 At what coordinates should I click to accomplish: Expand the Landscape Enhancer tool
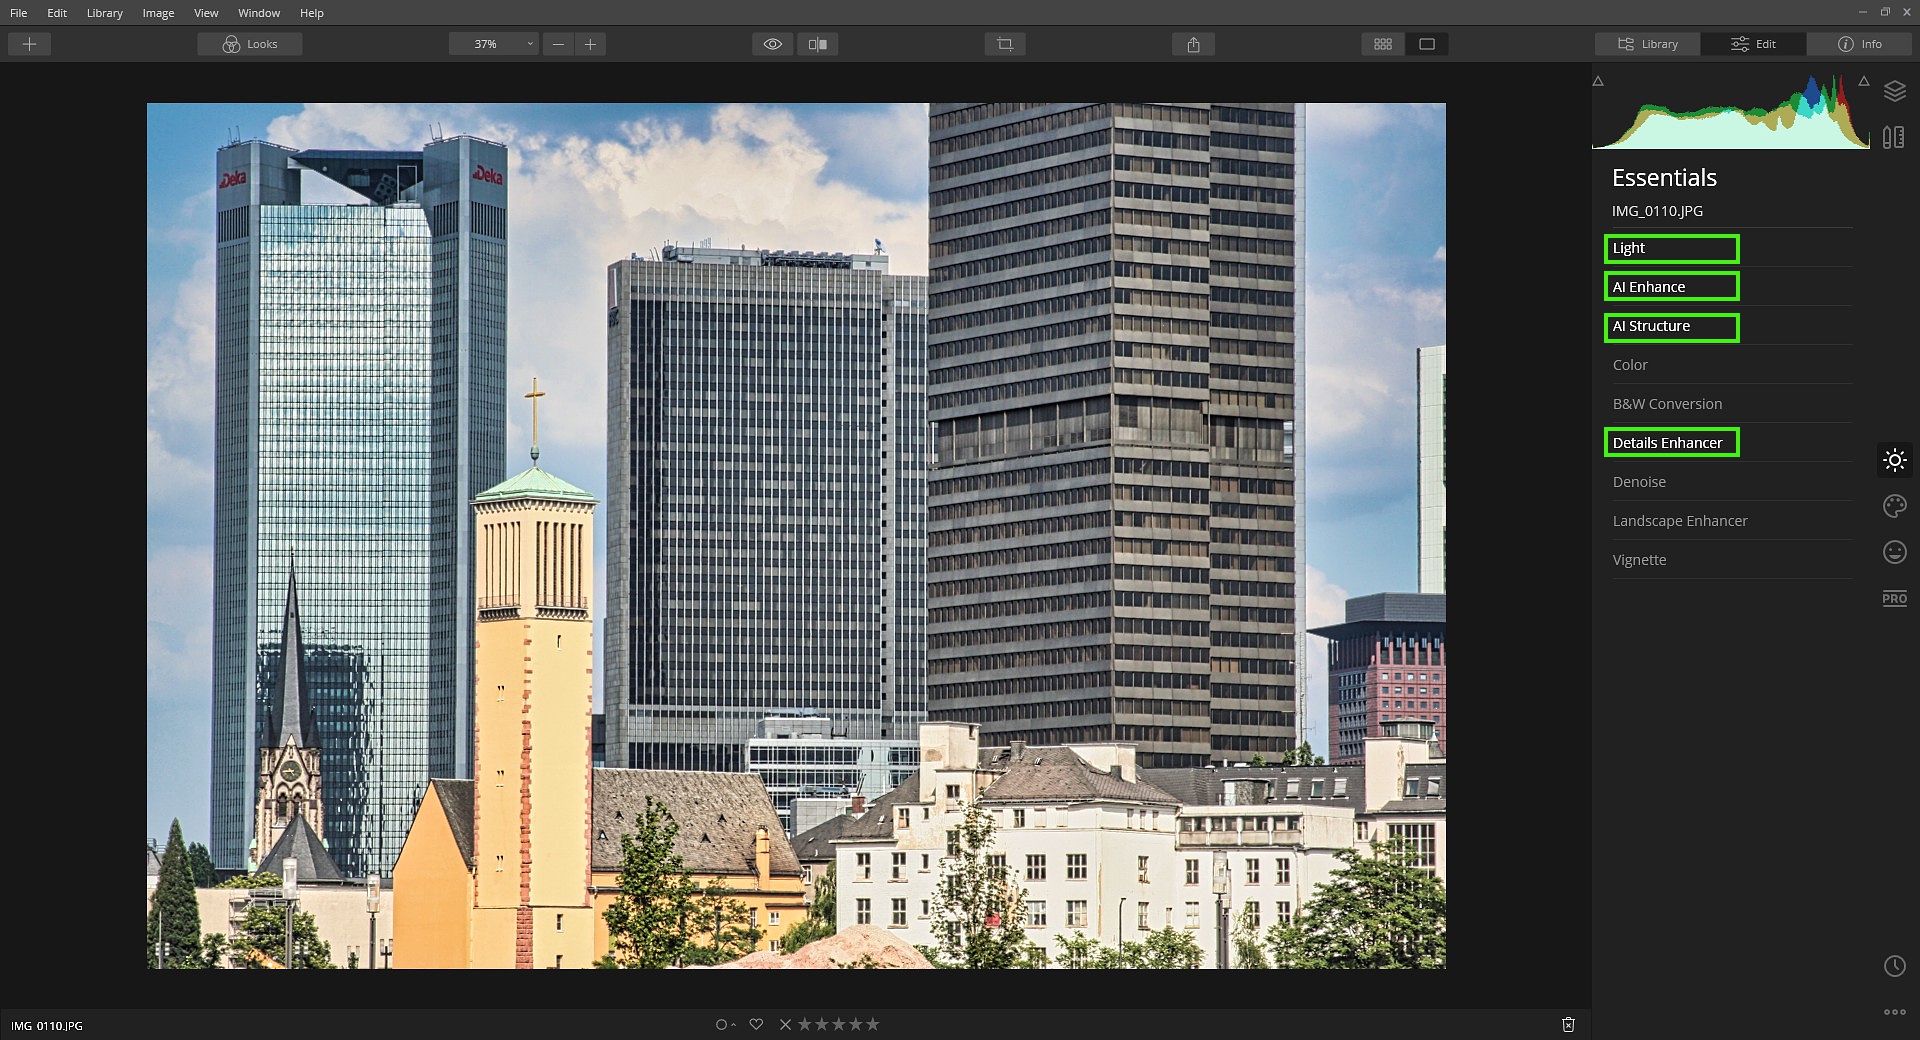tap(1732, 521)
